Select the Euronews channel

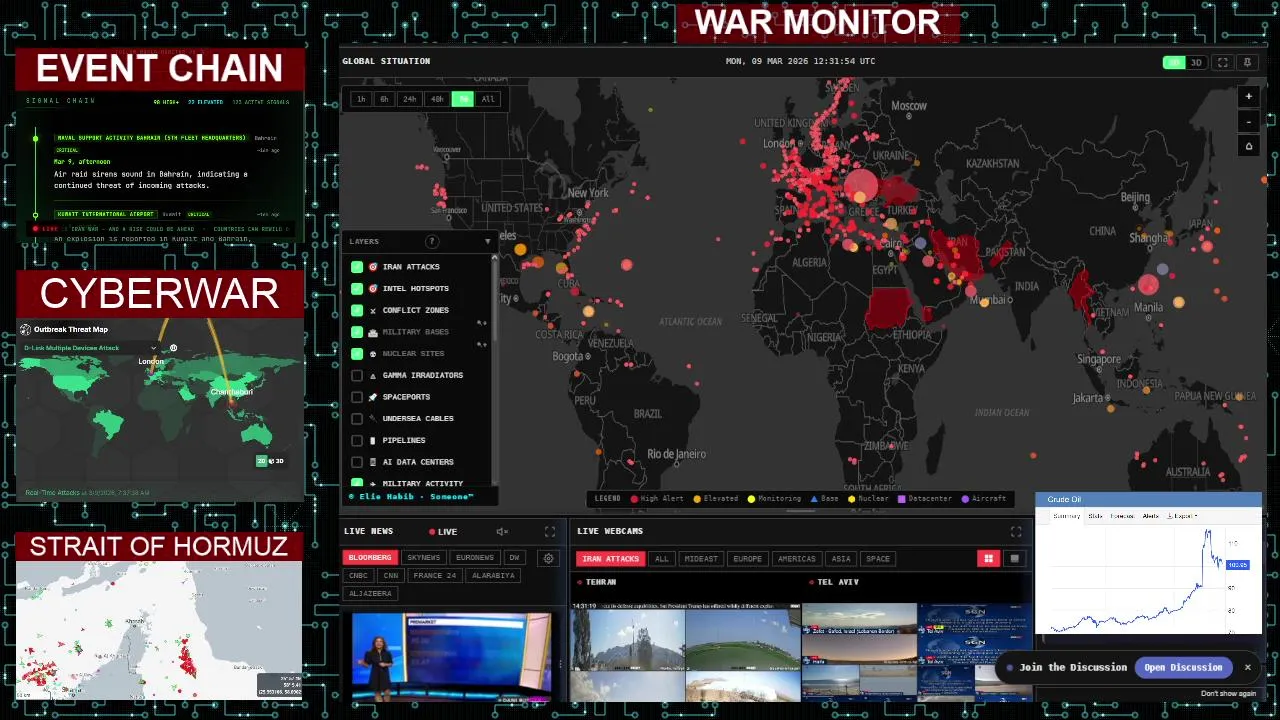tap(475, 558)
